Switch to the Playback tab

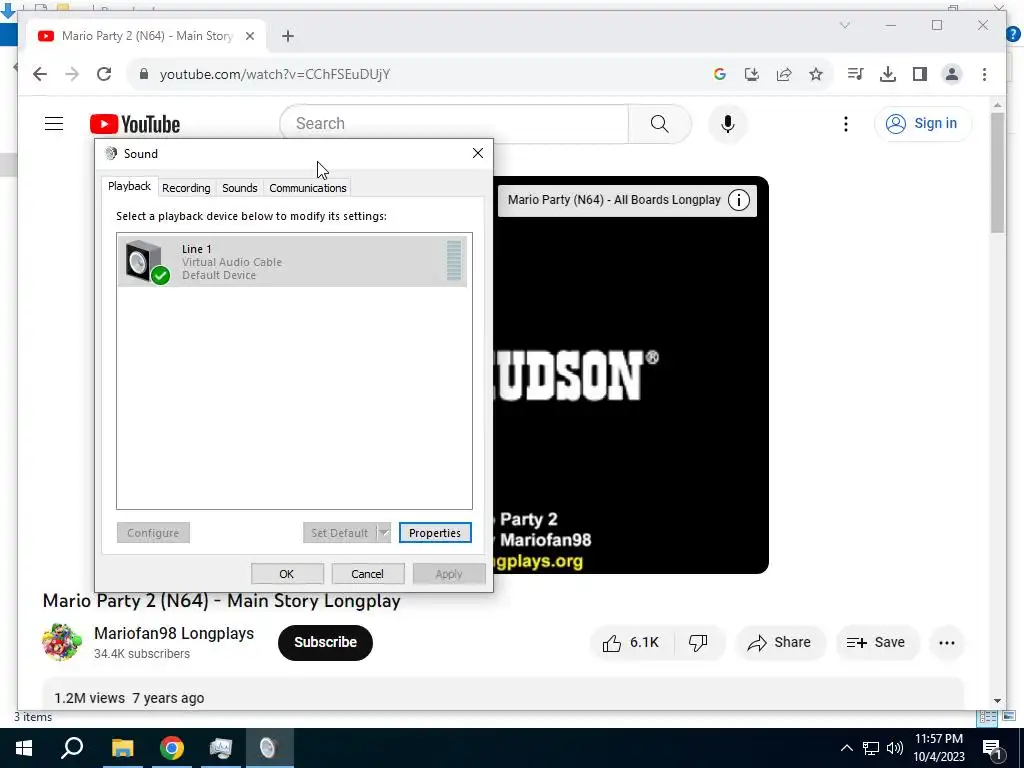[x=129, y=186]
